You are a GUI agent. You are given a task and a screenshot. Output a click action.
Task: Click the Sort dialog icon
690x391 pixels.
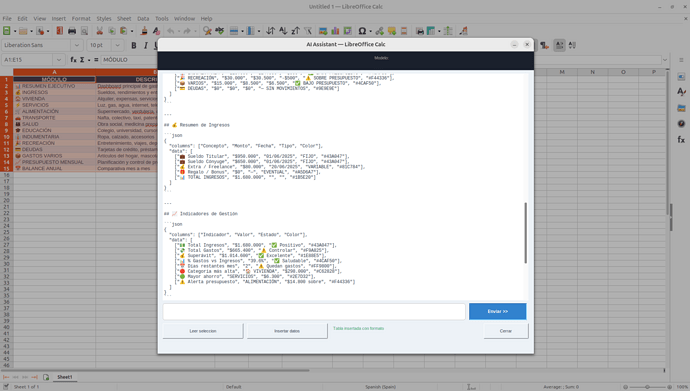pos(270,31)
